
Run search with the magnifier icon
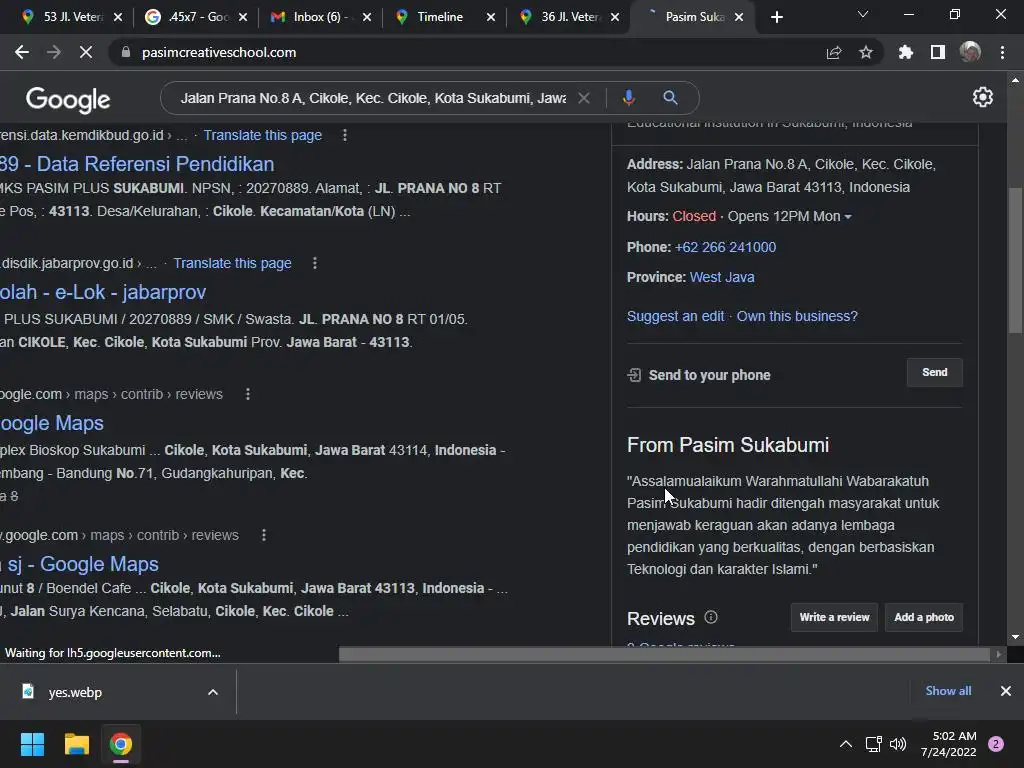[670, 98]
